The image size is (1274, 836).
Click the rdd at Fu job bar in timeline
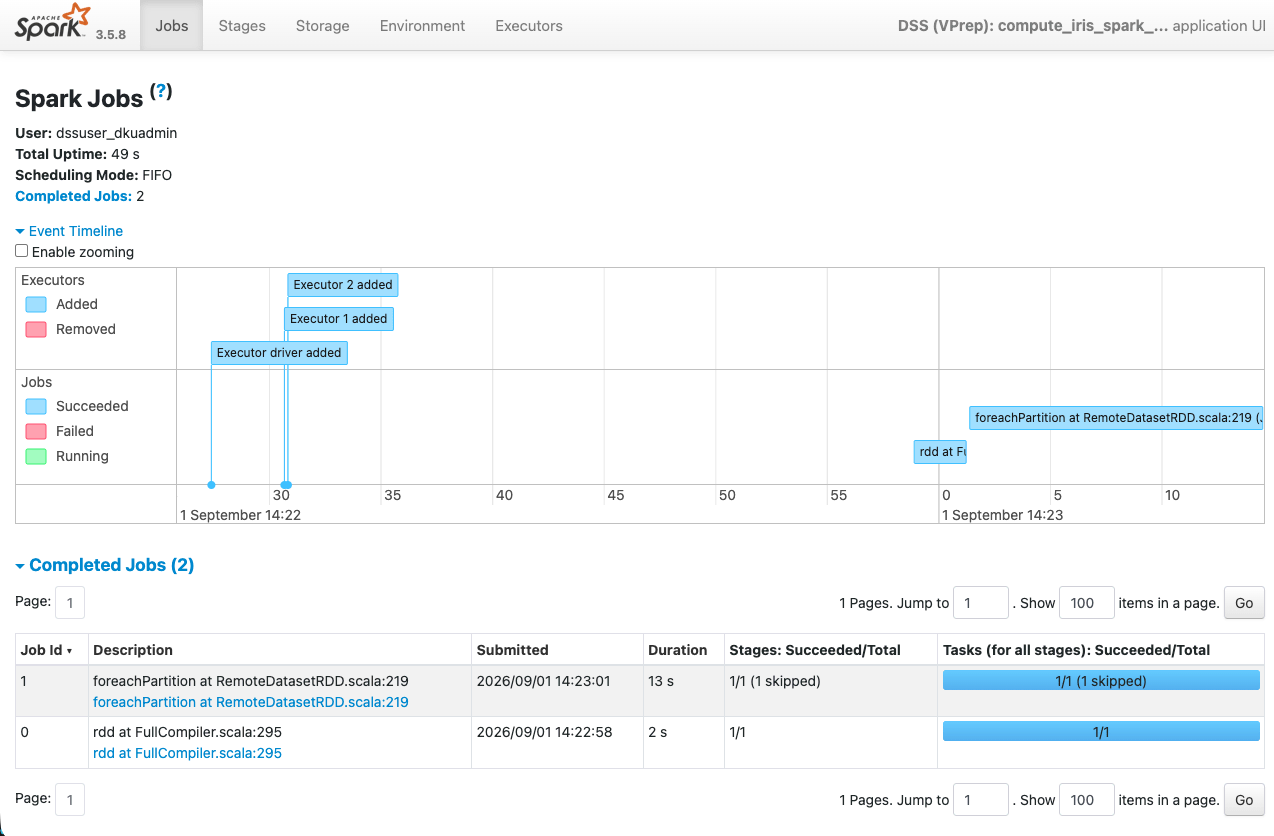(x=940, y=452)
